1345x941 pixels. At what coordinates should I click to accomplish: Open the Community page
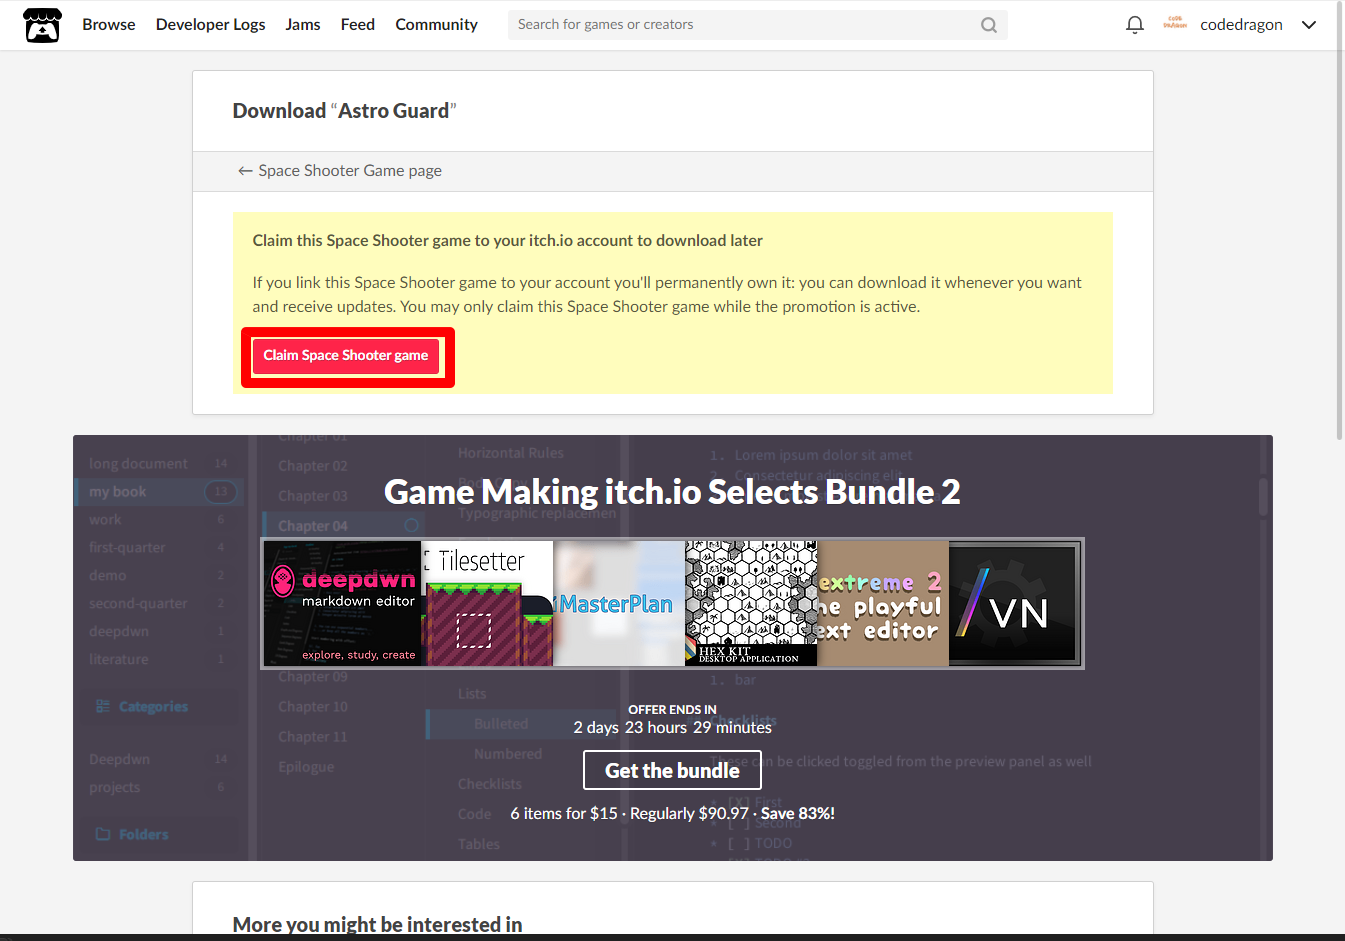pos(436,25)
